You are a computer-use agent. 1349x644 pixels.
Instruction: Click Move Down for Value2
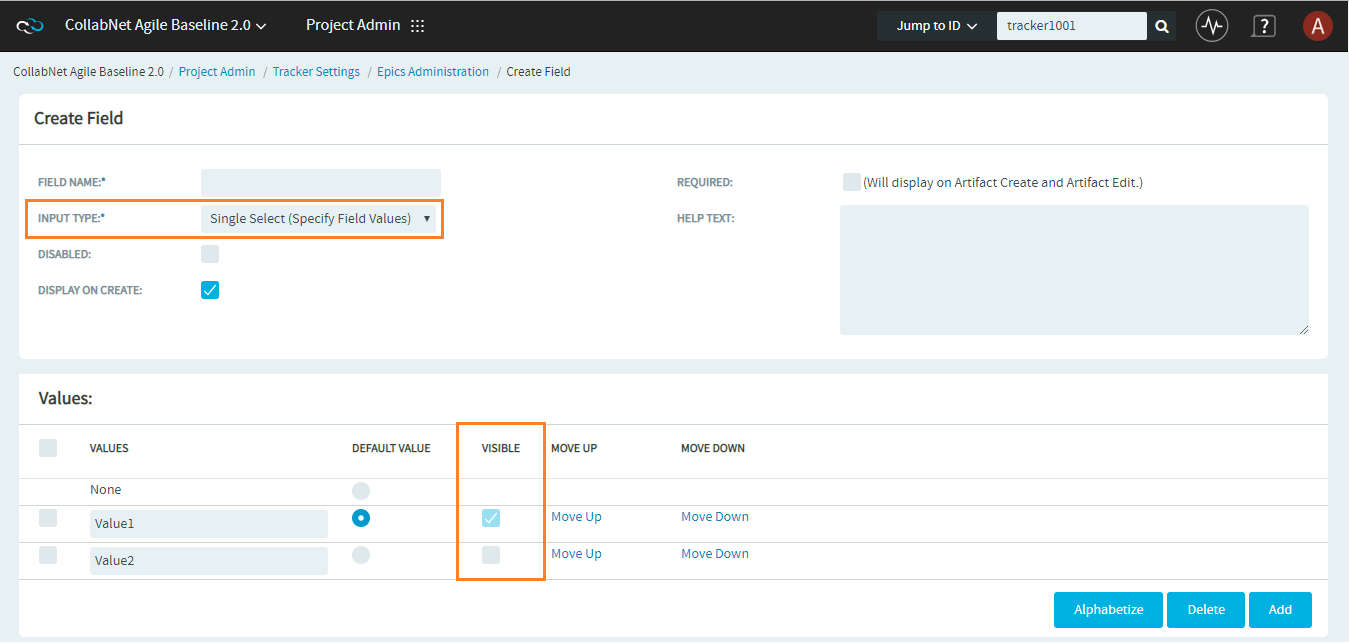click(x=715, y=554)
